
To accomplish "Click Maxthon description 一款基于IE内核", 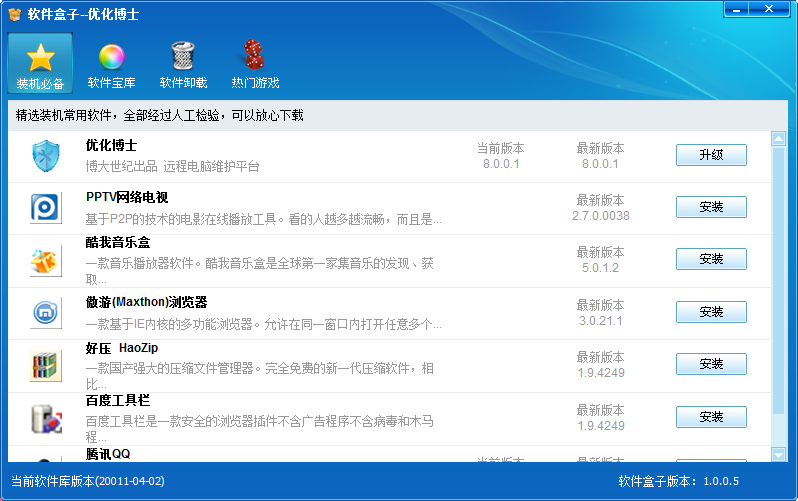I will click(263, 324).
